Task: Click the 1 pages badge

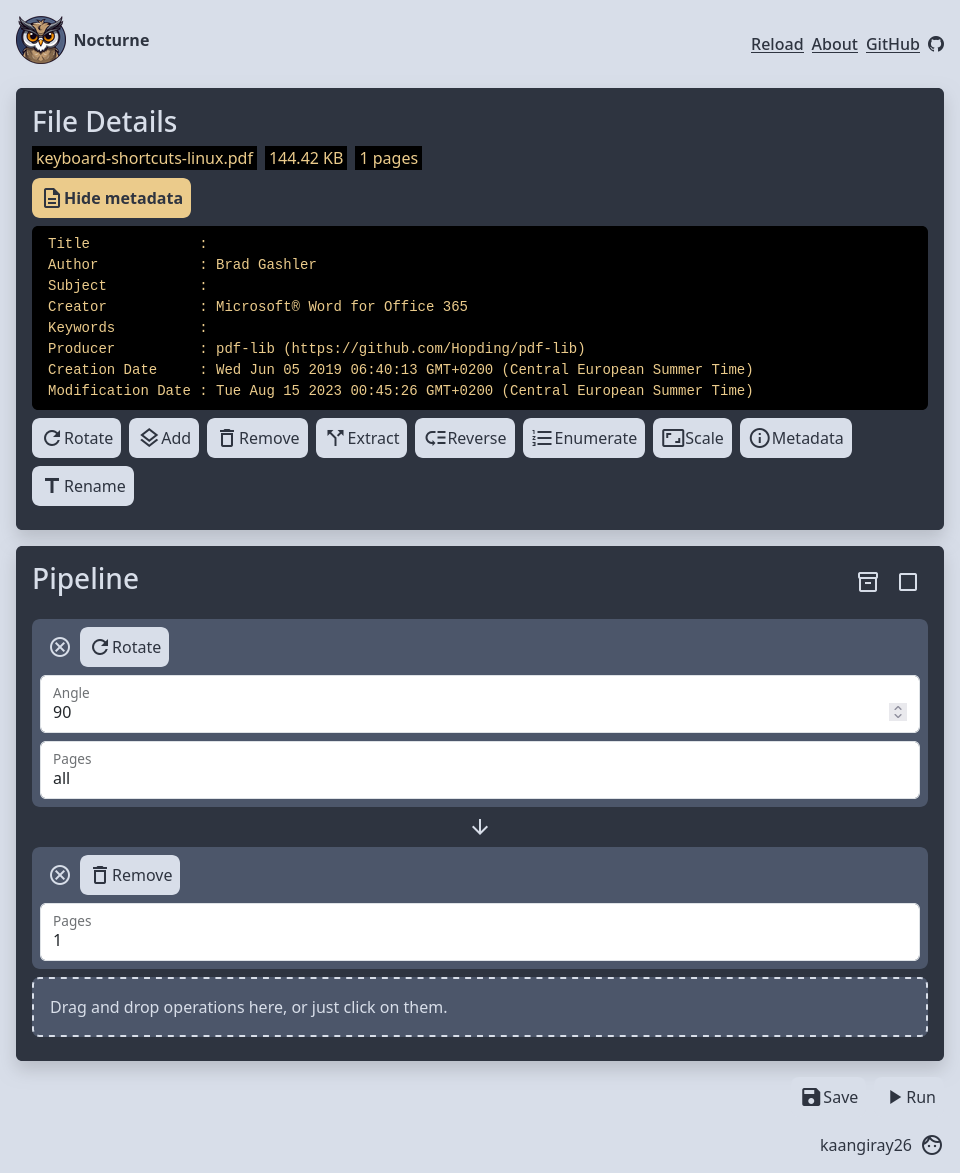Action: point(388,158)
